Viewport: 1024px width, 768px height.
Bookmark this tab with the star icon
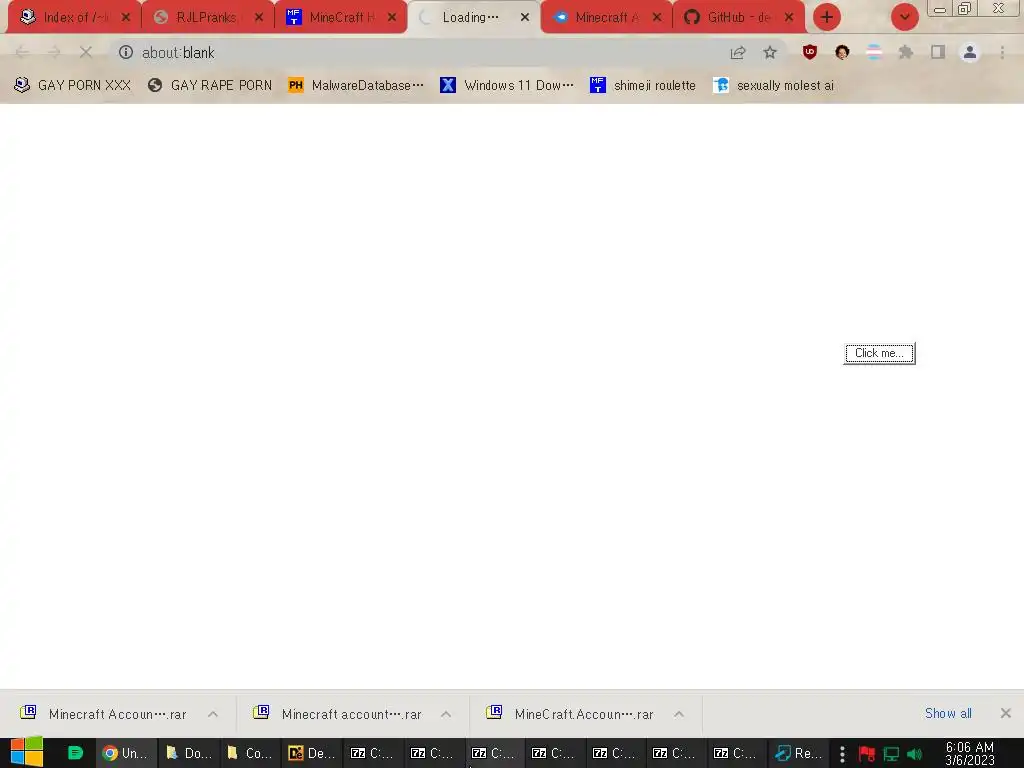[770, 52]
